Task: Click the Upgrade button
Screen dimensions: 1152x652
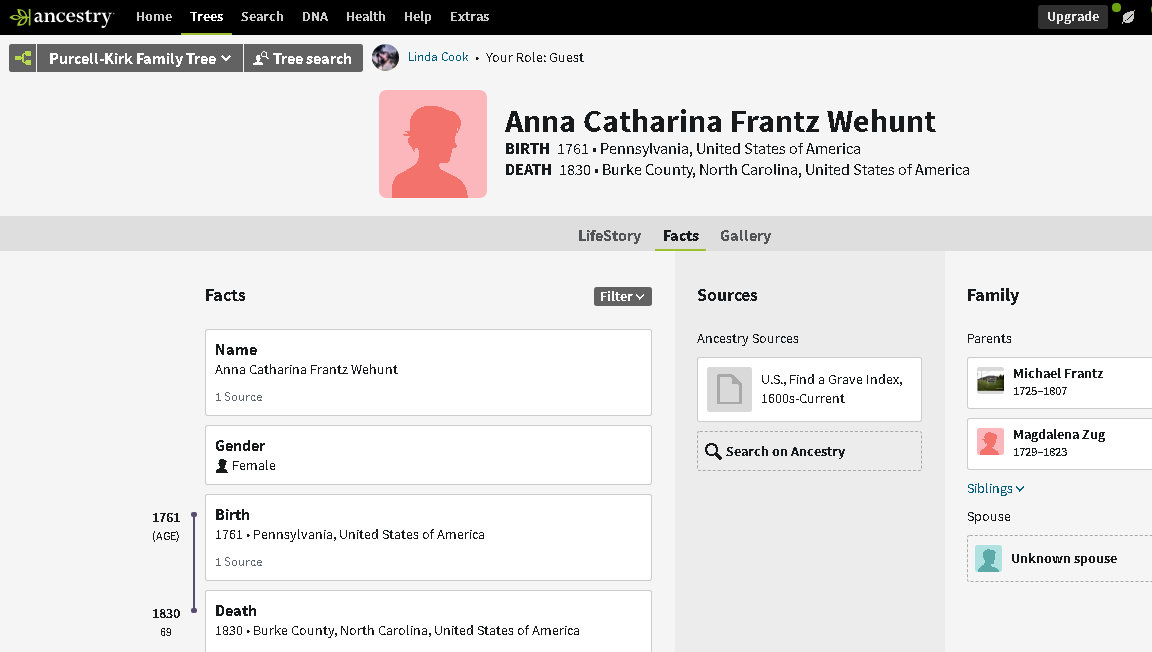Action: tap(1072, 17)
